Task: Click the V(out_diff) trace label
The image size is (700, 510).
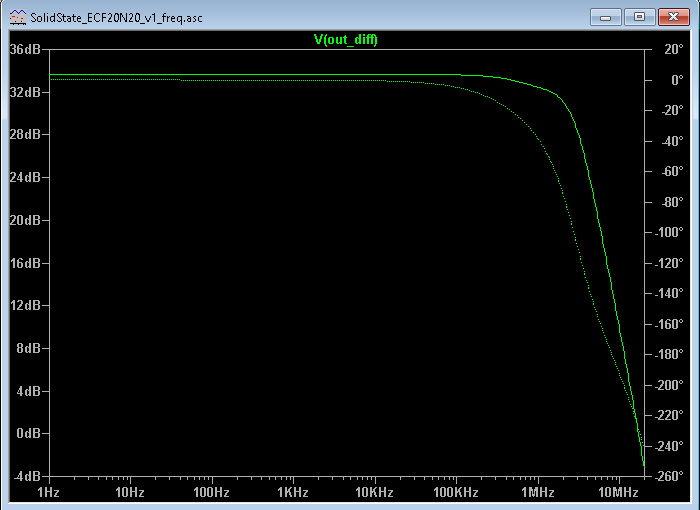Action: pos(345,39)
